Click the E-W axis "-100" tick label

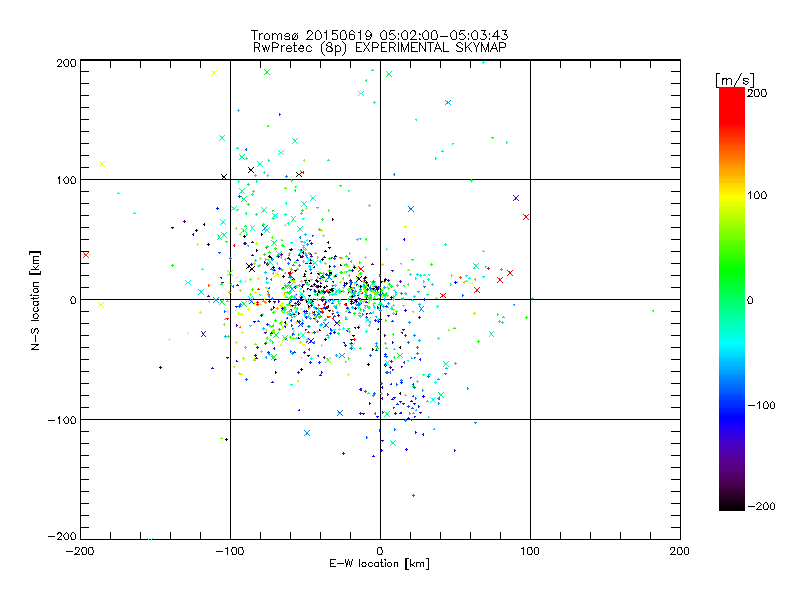click(x=230, y=551)
